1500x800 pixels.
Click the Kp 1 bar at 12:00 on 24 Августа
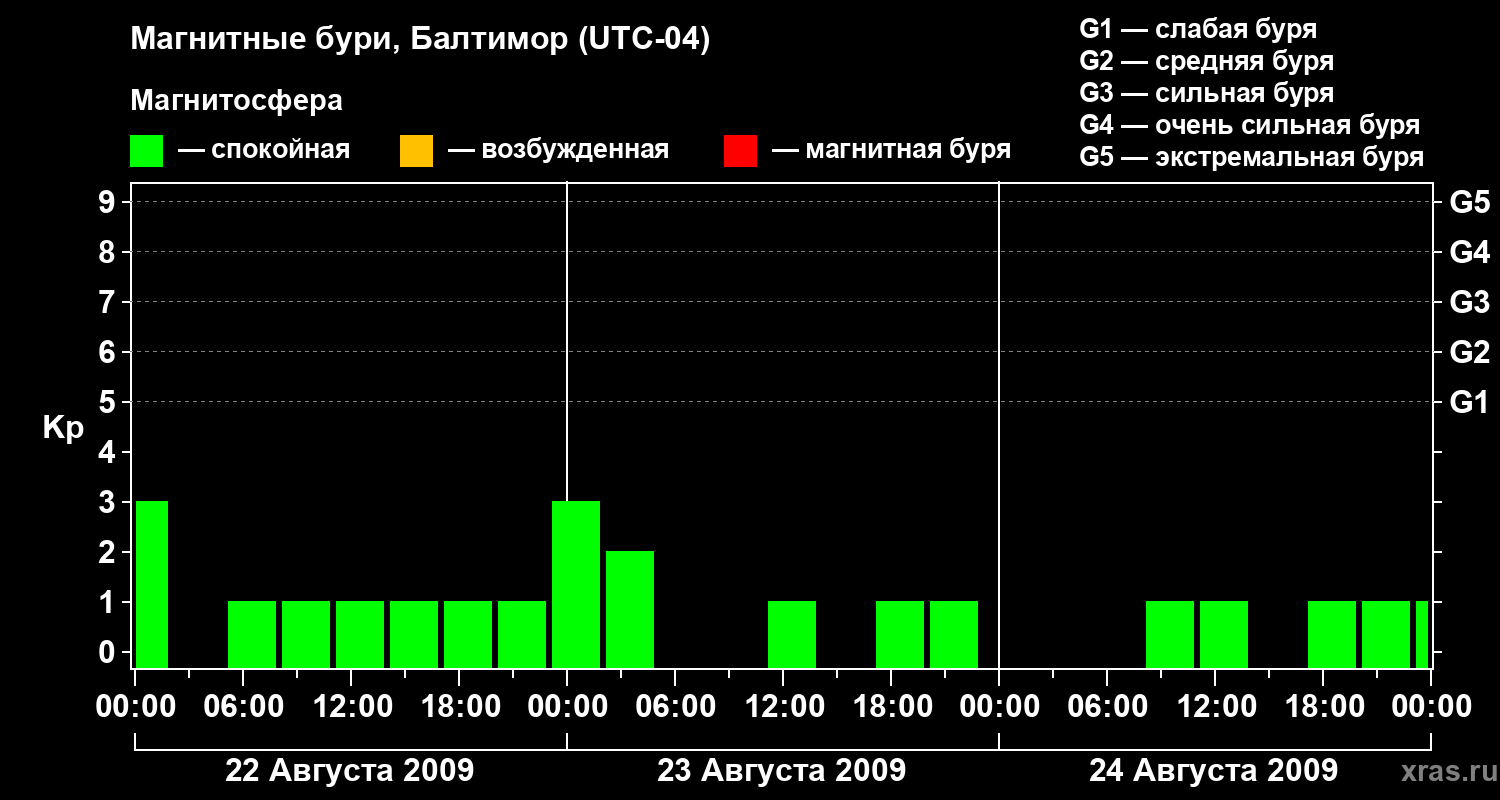pos(1224,634)
